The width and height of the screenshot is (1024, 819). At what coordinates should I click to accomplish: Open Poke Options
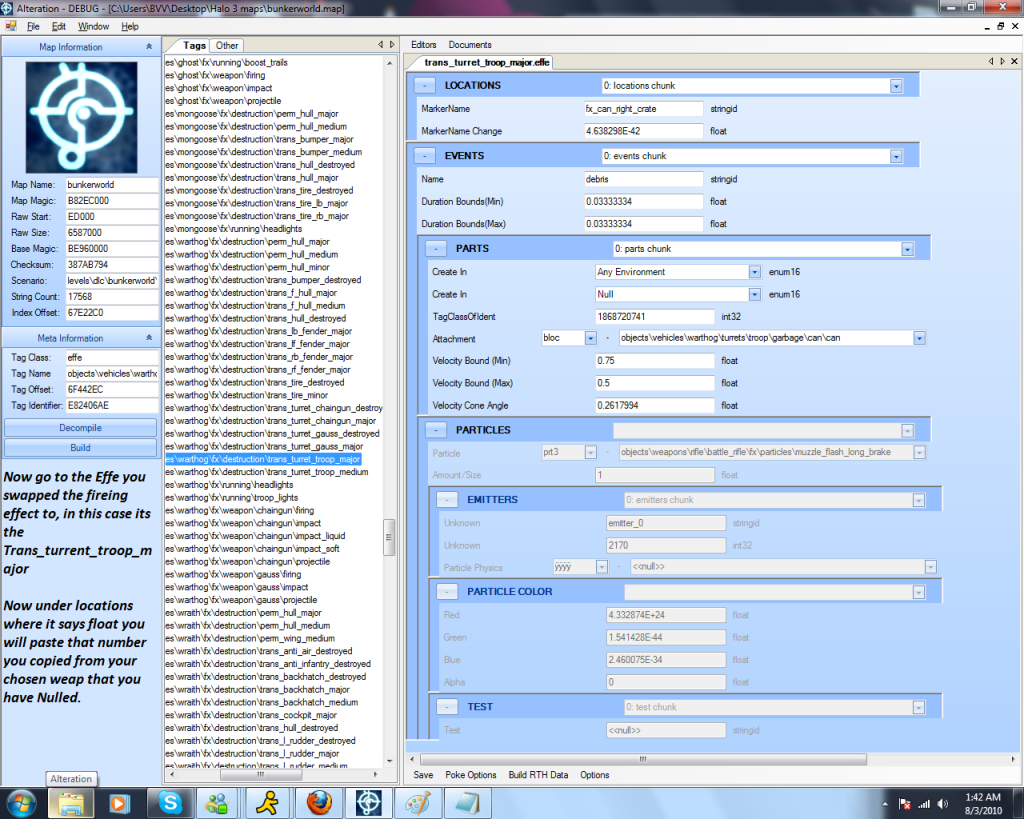tap(470, 775)
